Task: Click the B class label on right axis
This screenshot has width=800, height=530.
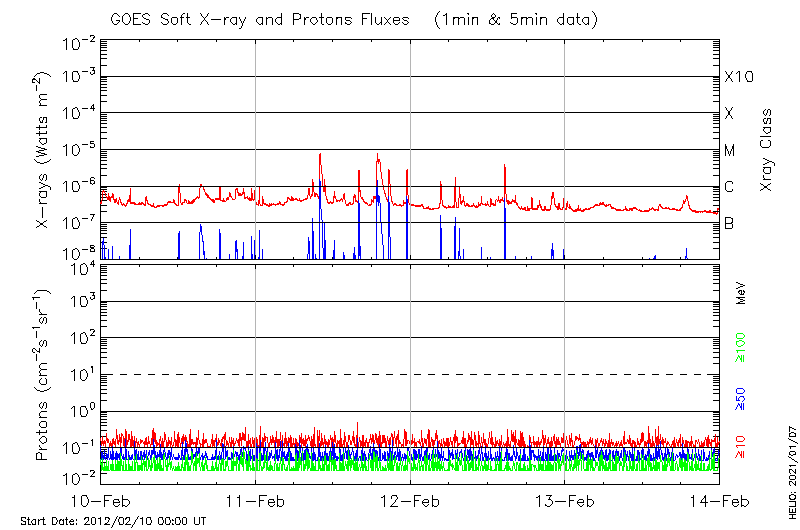Action: click(729, 223)
